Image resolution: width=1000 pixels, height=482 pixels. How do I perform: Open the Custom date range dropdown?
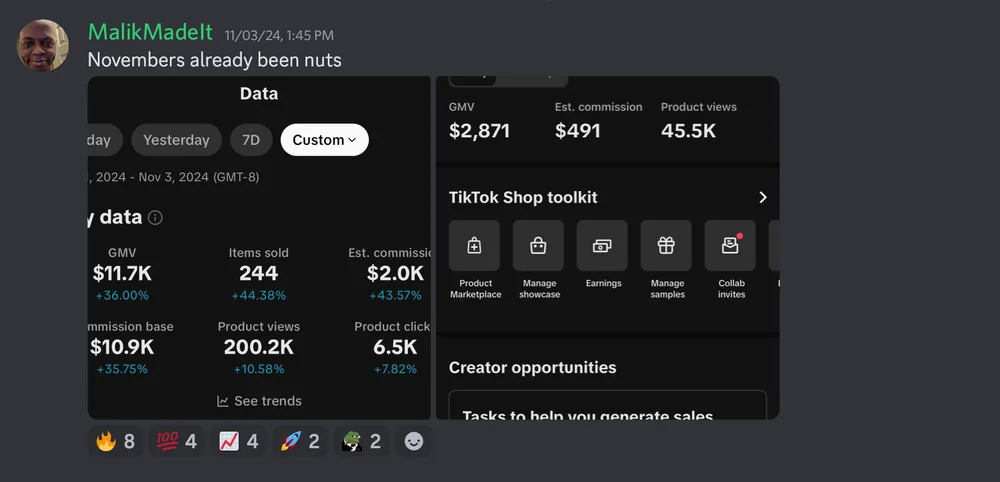325,140
